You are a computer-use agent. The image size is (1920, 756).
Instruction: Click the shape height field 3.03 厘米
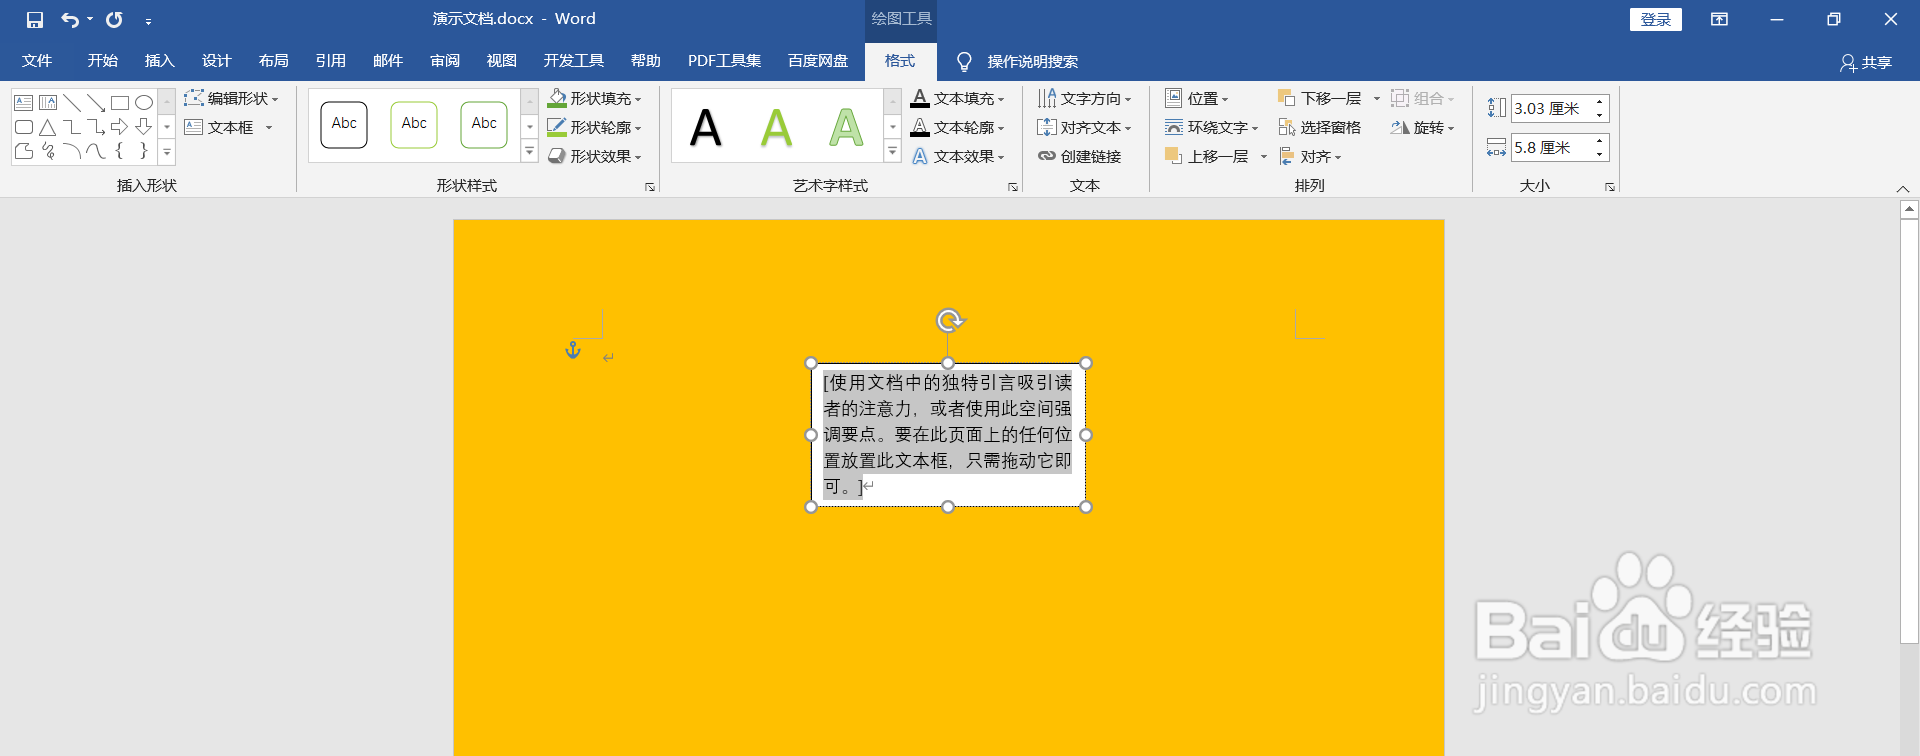(x=1553, y=108)
